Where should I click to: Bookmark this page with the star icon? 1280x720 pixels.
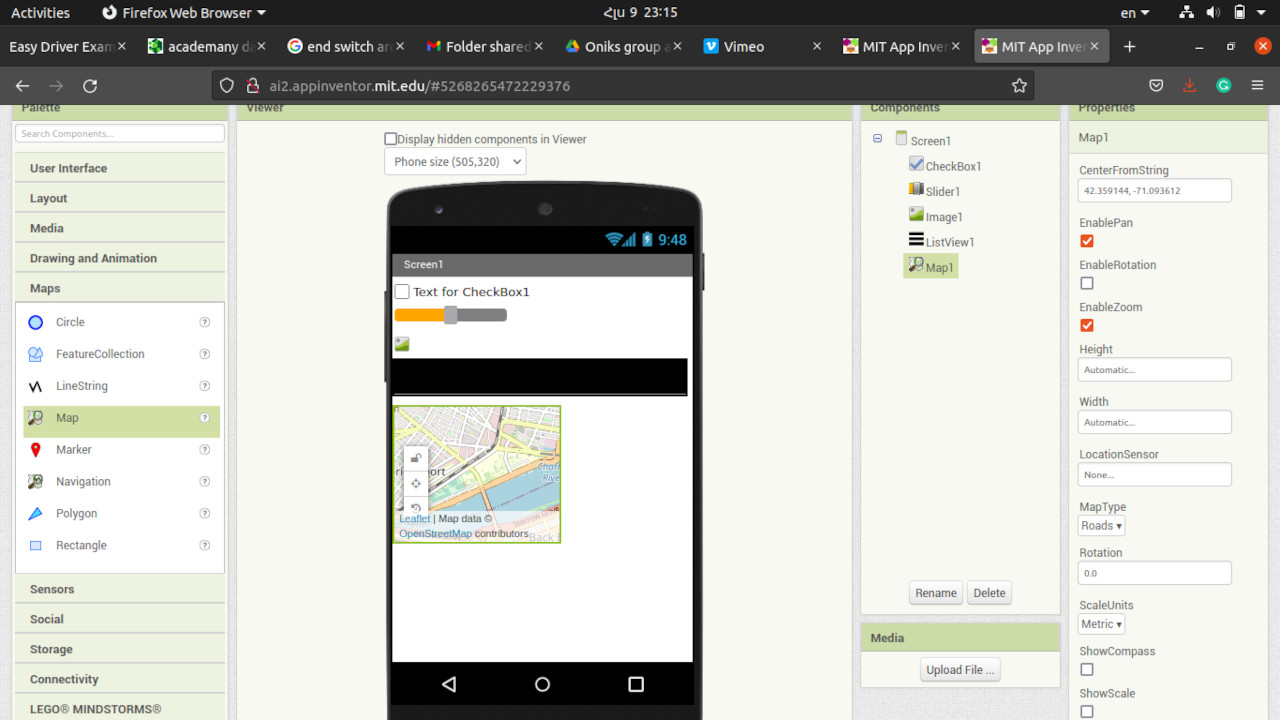[x=1019, y=86]
